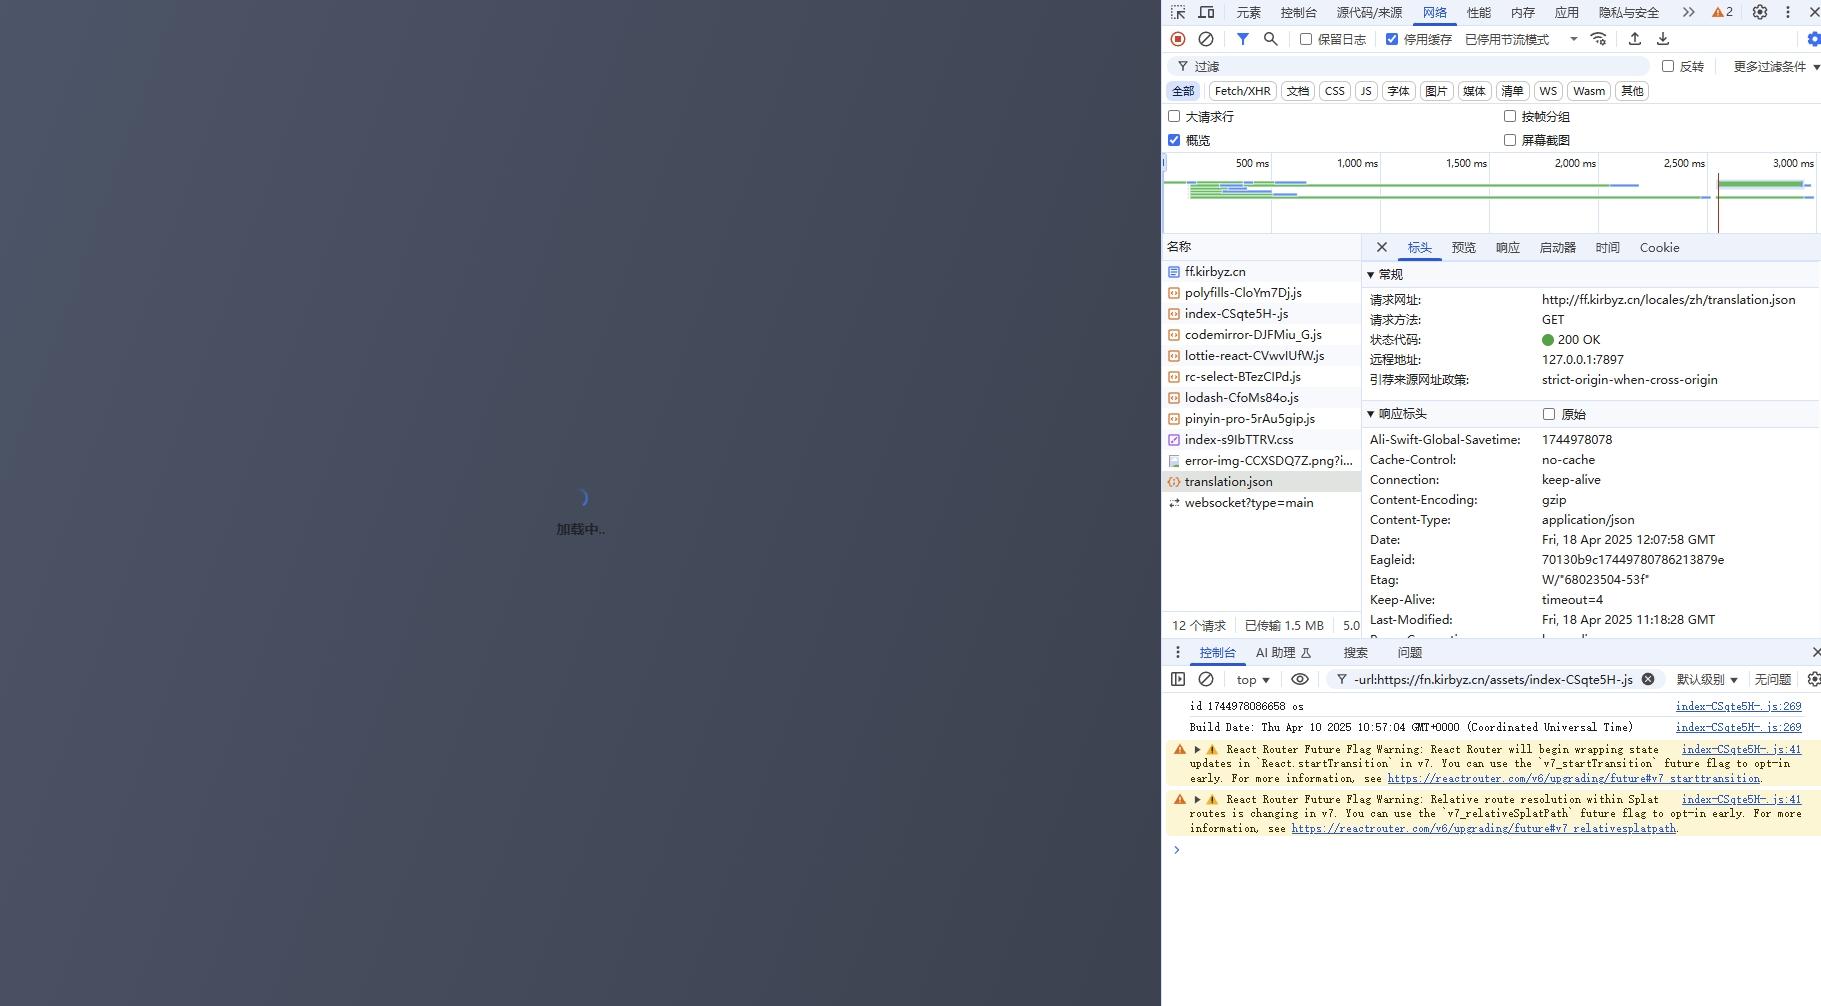
Task: Click the more tabs chevron icon
Action: (x=1689, y=12)
